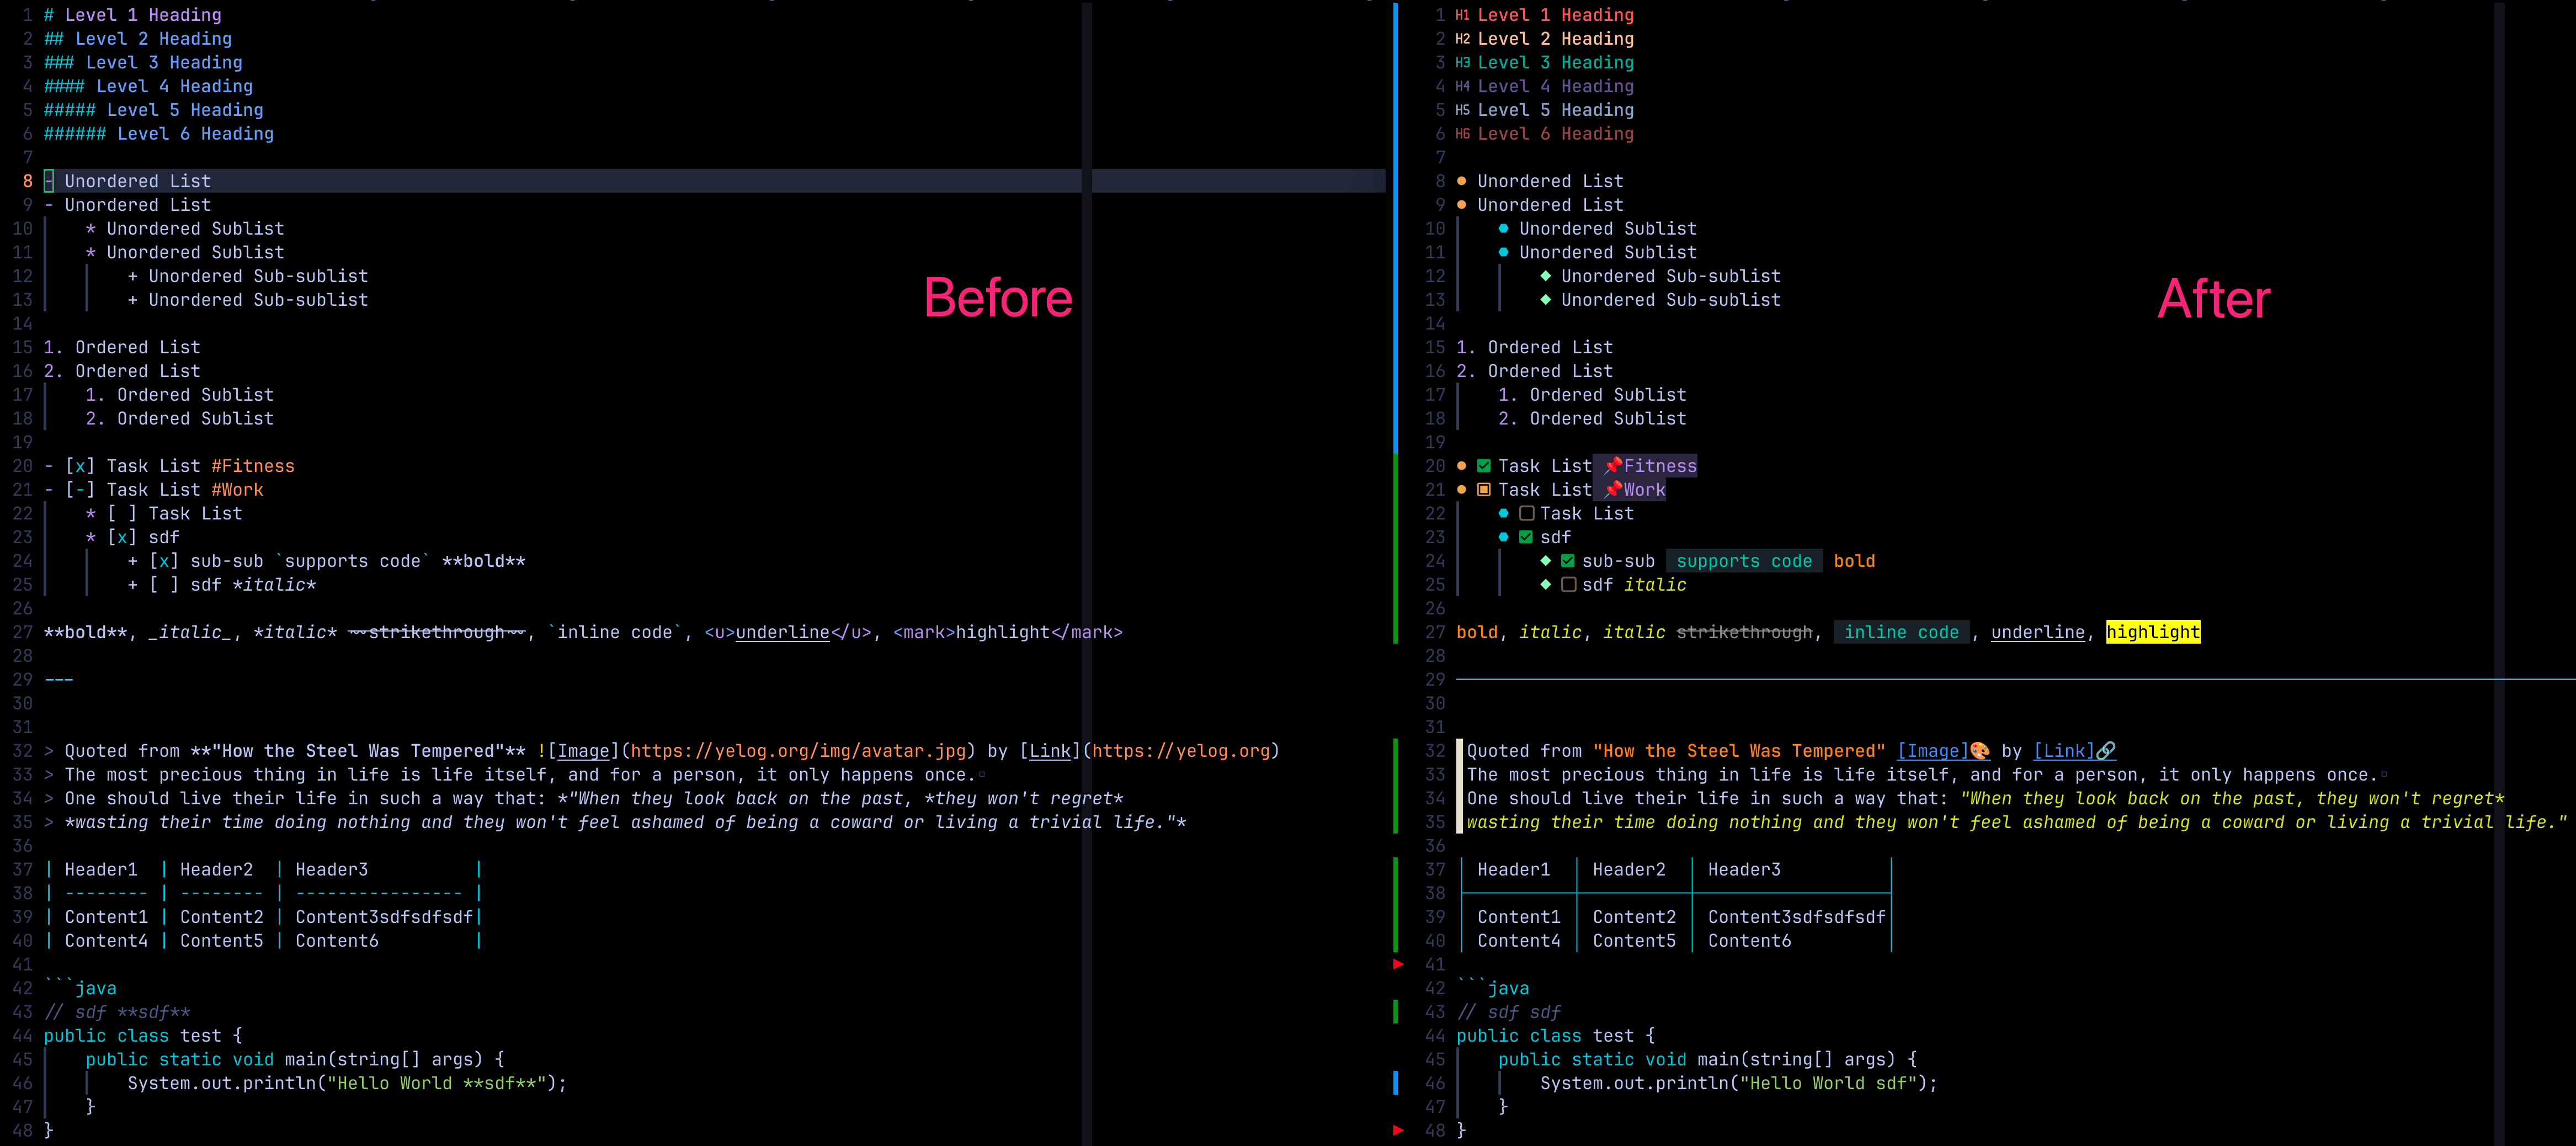Click the green diamond bullet on rendered line 13
The image size is (2576, 1146).
pyautogui.click(x=1545, y=300)
